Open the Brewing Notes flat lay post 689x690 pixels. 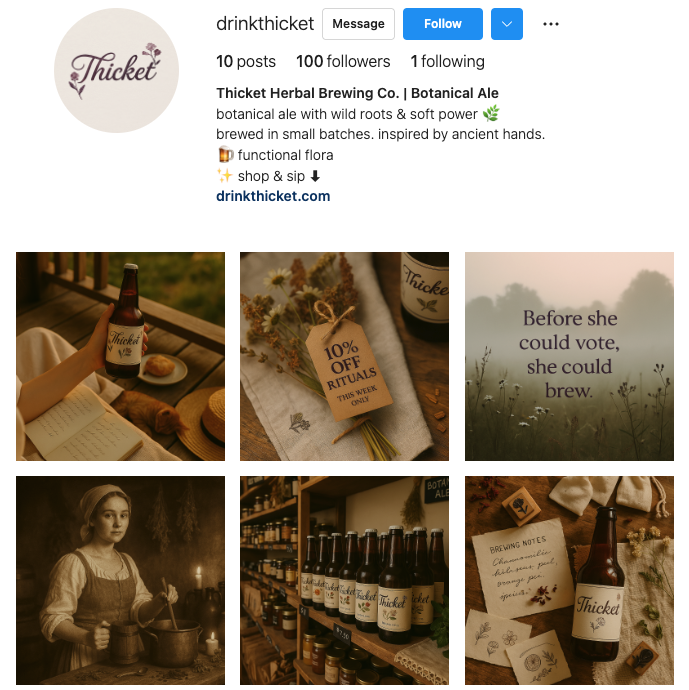pyautogui.click(x=569, y=580)
